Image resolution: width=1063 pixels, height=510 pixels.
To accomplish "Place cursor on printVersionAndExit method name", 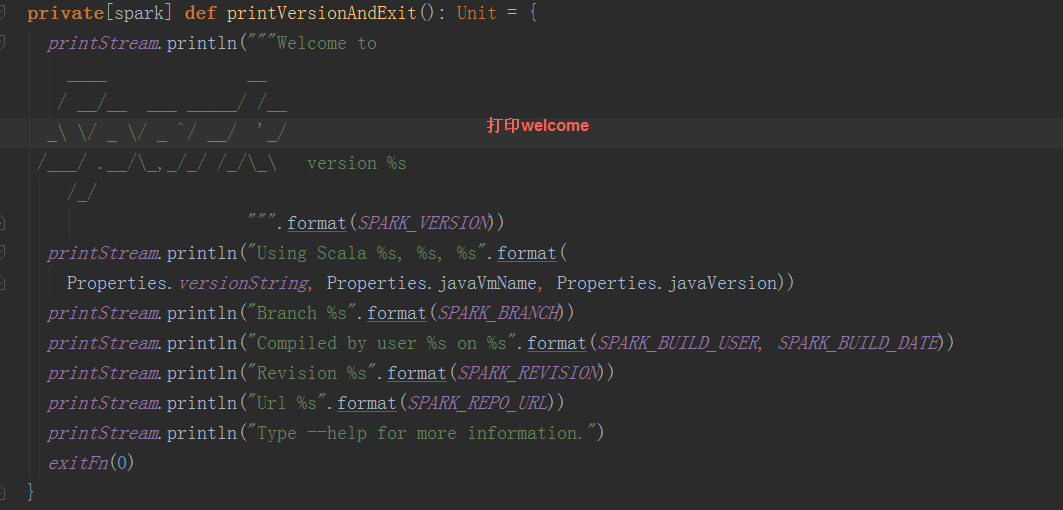I will 321,13.
